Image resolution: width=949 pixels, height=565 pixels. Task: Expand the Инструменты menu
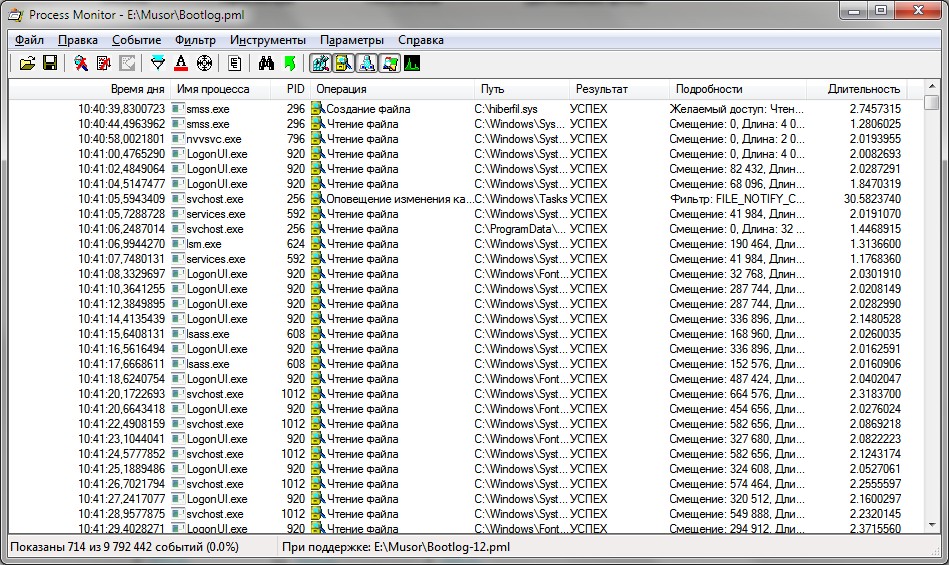(x=268, y=40)
